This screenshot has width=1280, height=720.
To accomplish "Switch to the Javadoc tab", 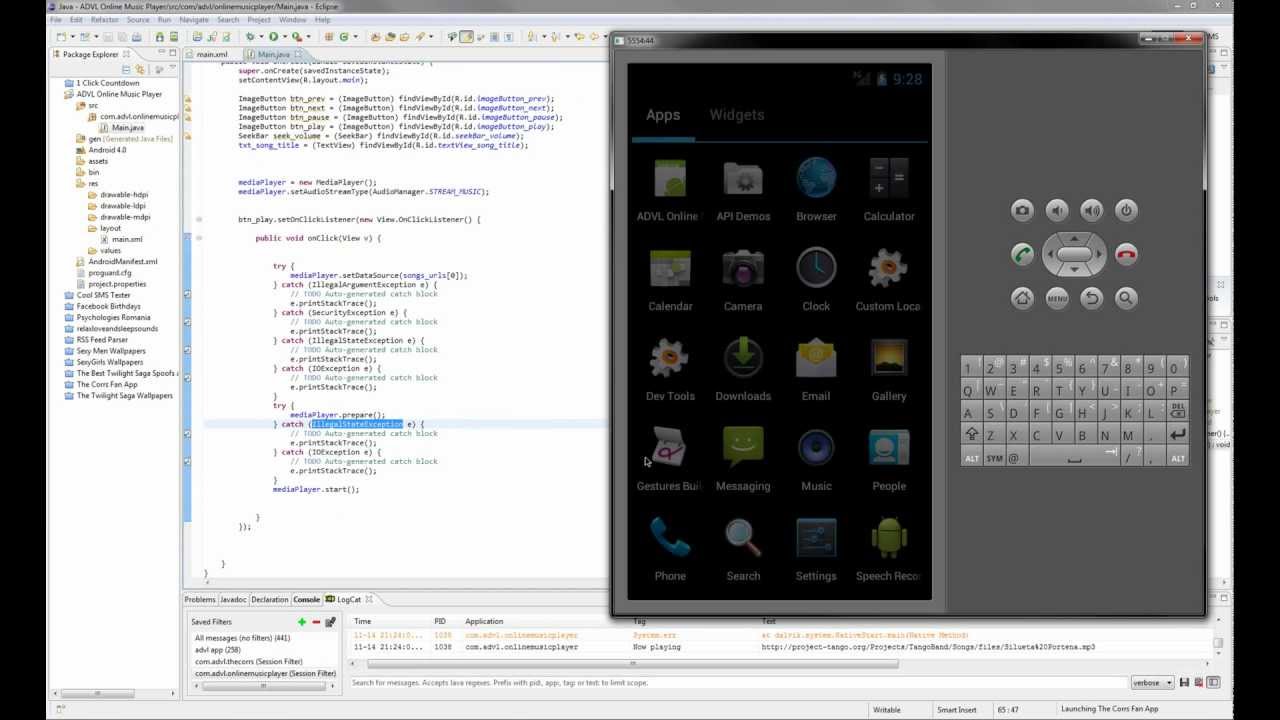I will pos(233,600).
